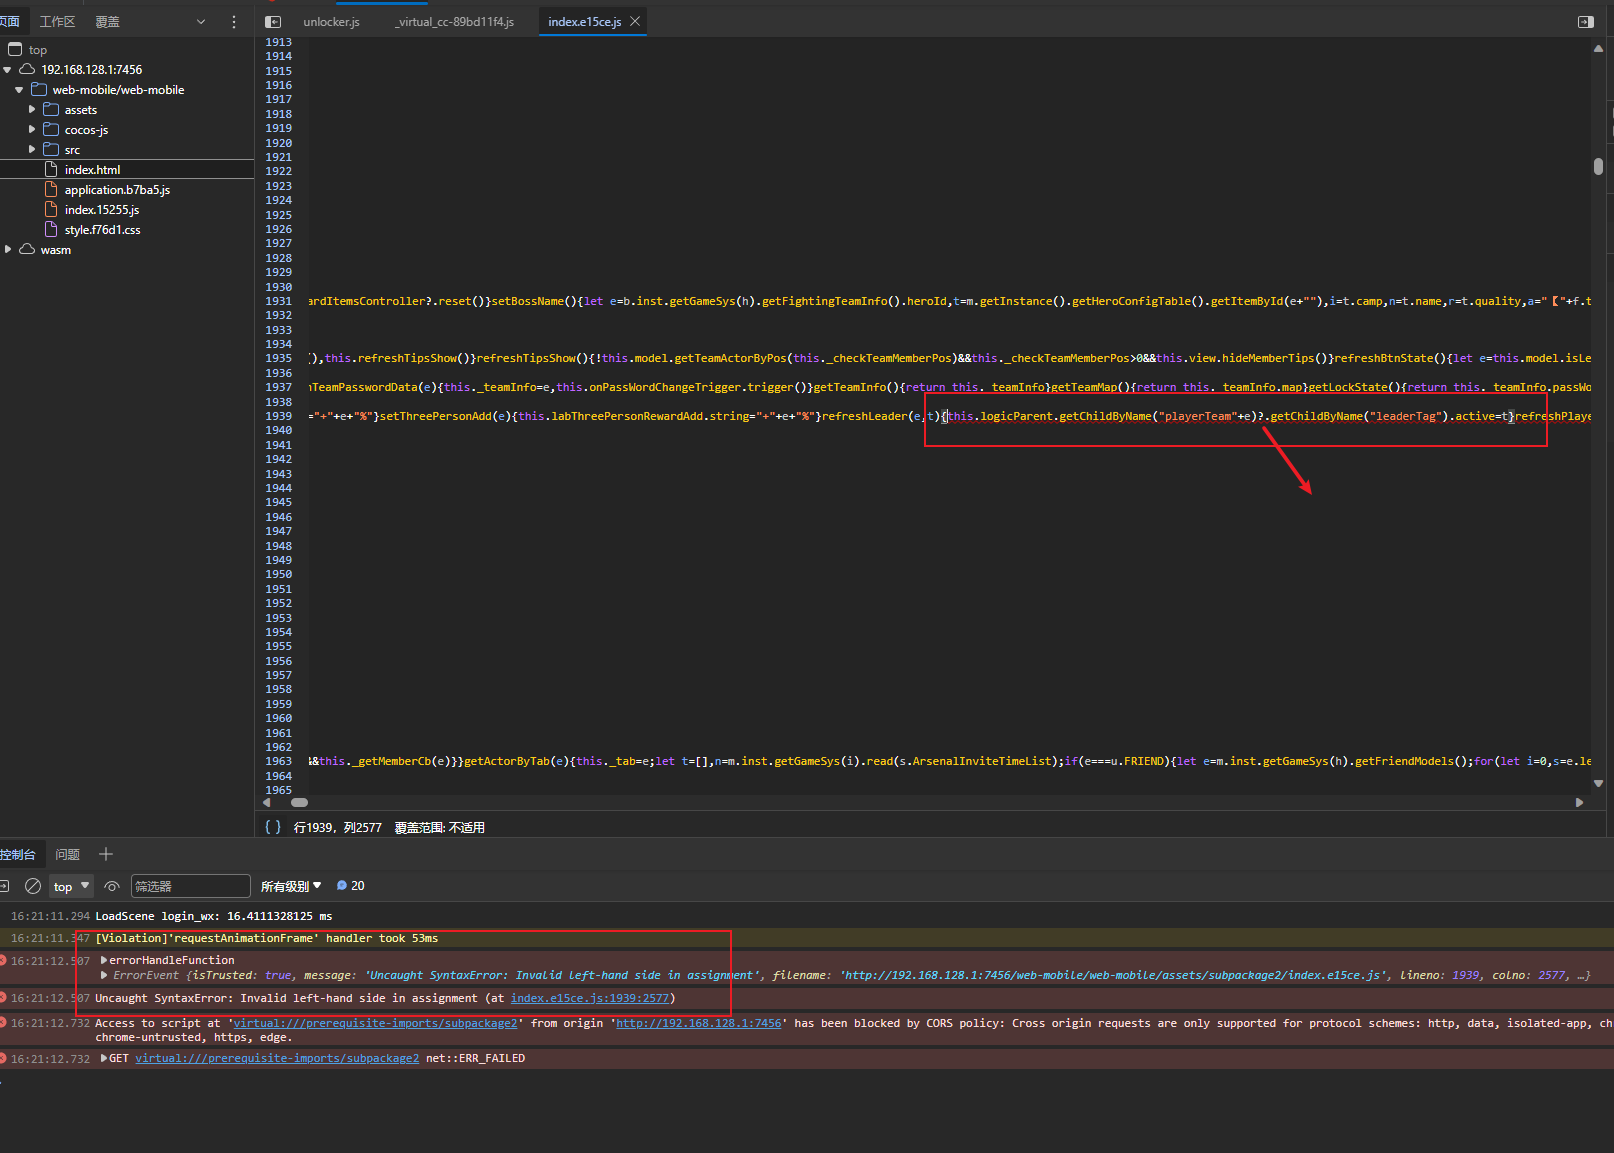Expand the wasm tree node arrow
The width and height of the screenshot is (1614, 1153).
8,249
